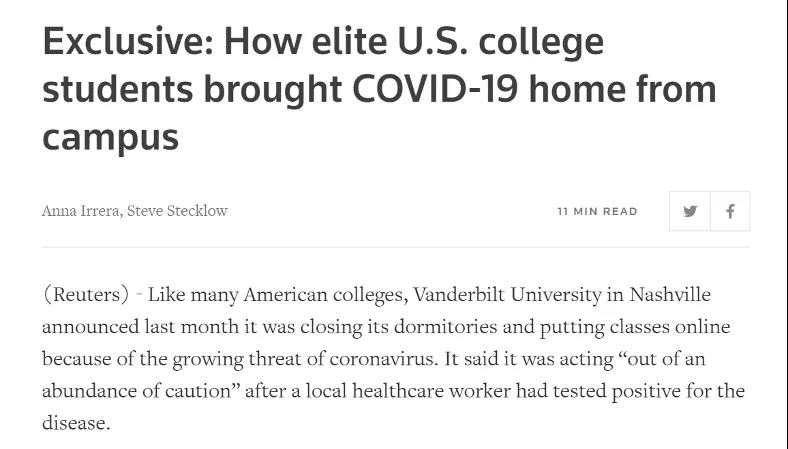Share the article via the Twitter bird icon
This screenshot has width=788, height=449.
click(x=690, y=211)
